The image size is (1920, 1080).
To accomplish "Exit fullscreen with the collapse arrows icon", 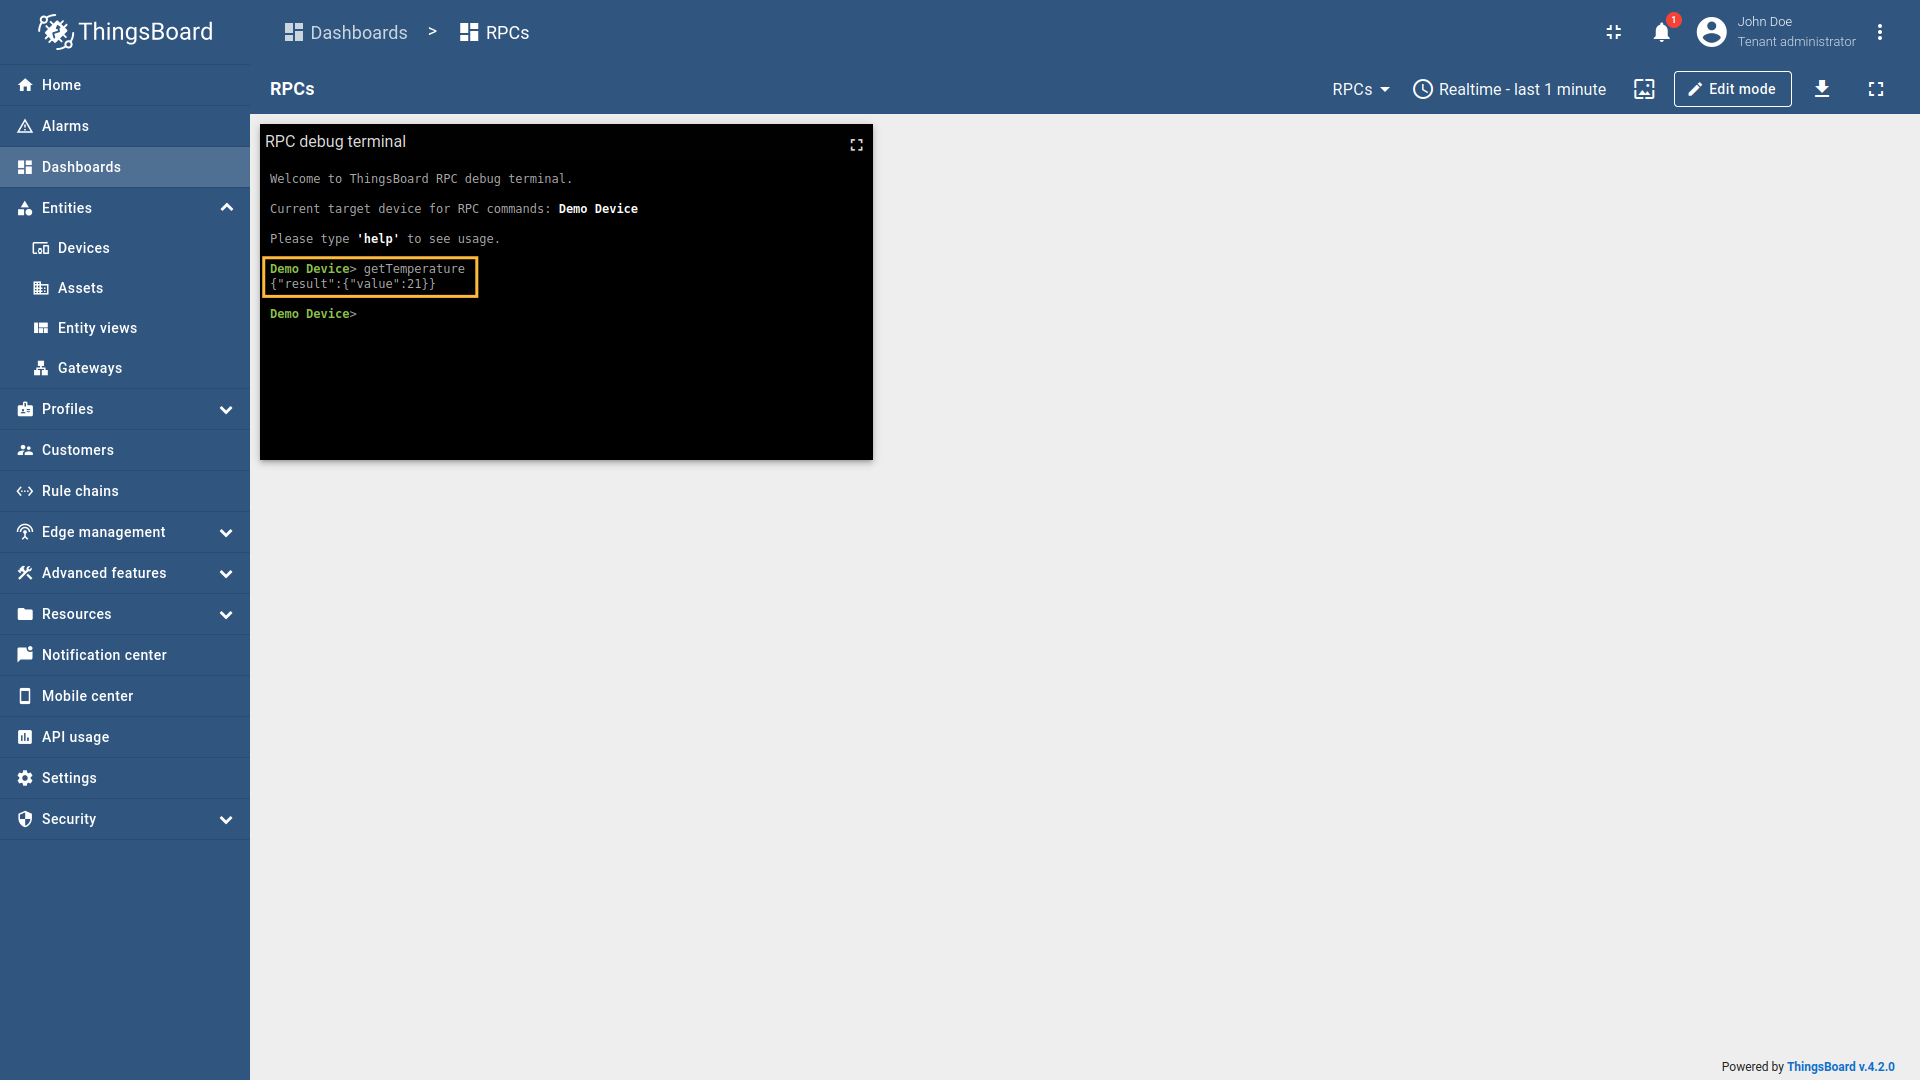I will [x=1613, y=33].
